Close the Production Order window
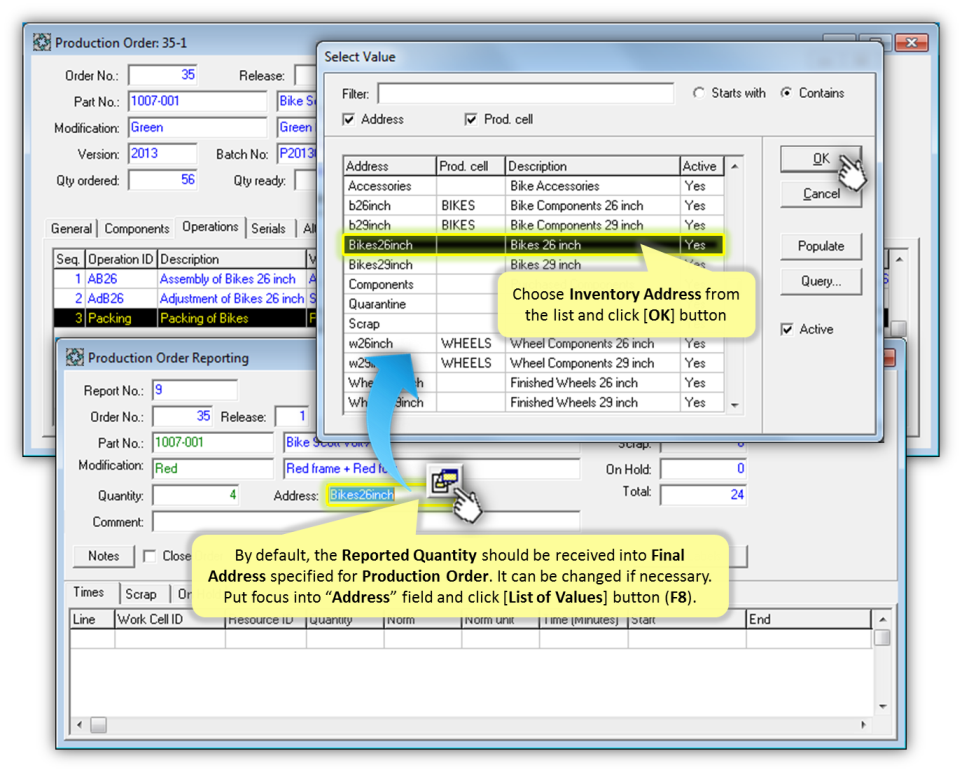 912,43
